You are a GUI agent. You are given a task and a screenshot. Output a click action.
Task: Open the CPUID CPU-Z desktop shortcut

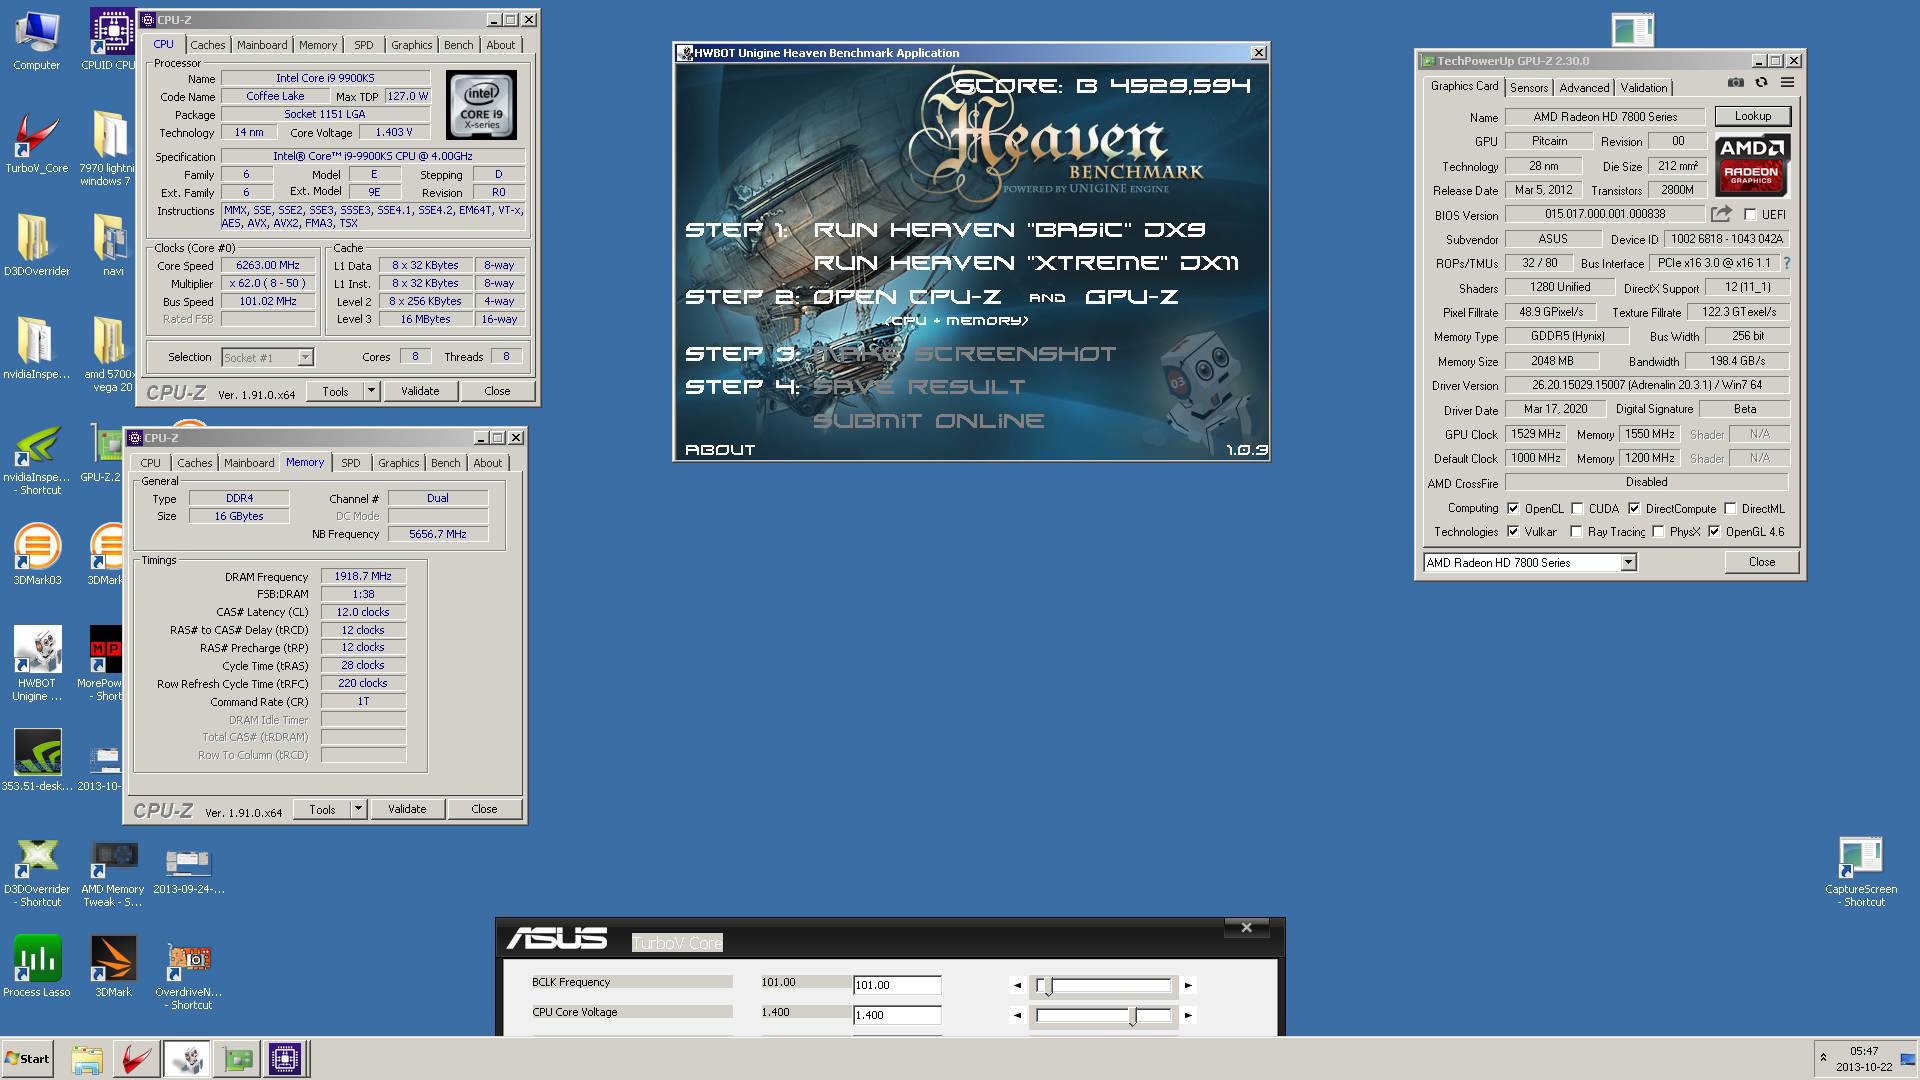point(112,41)
